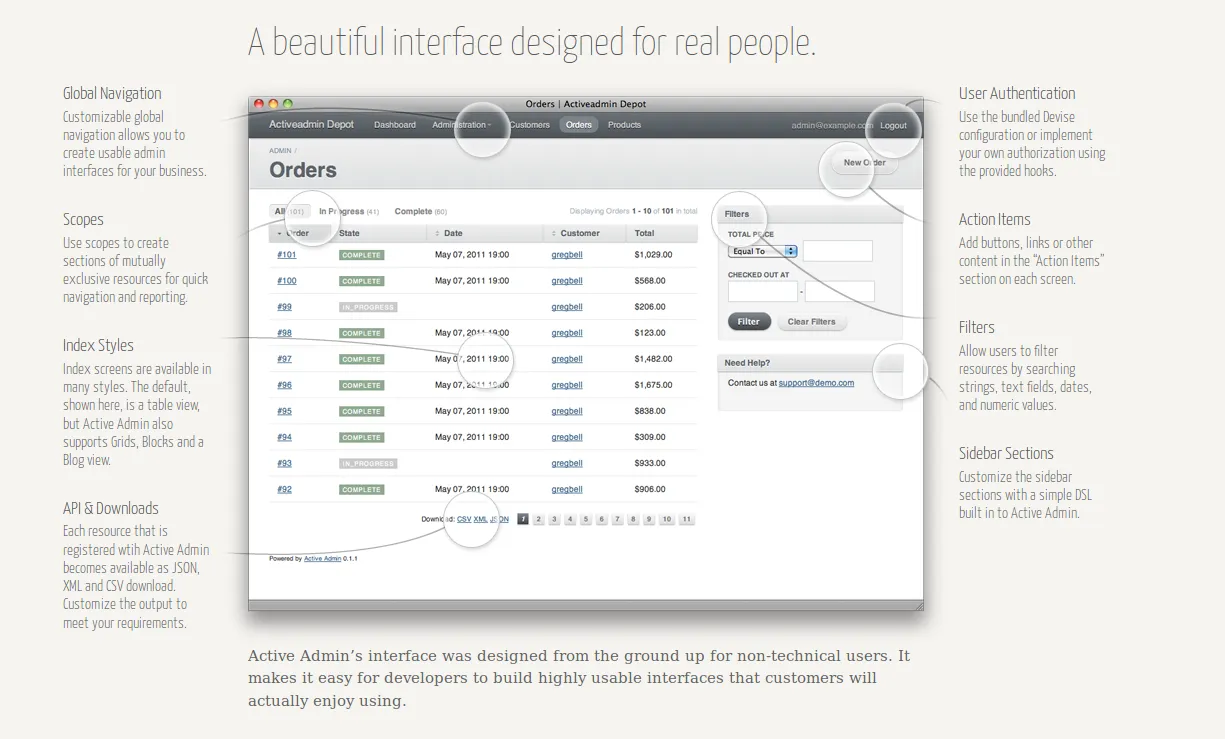Click the Active Admin footer link
Image resolution: width=1225 pixels, height=739 pixels.
[323, 559]
